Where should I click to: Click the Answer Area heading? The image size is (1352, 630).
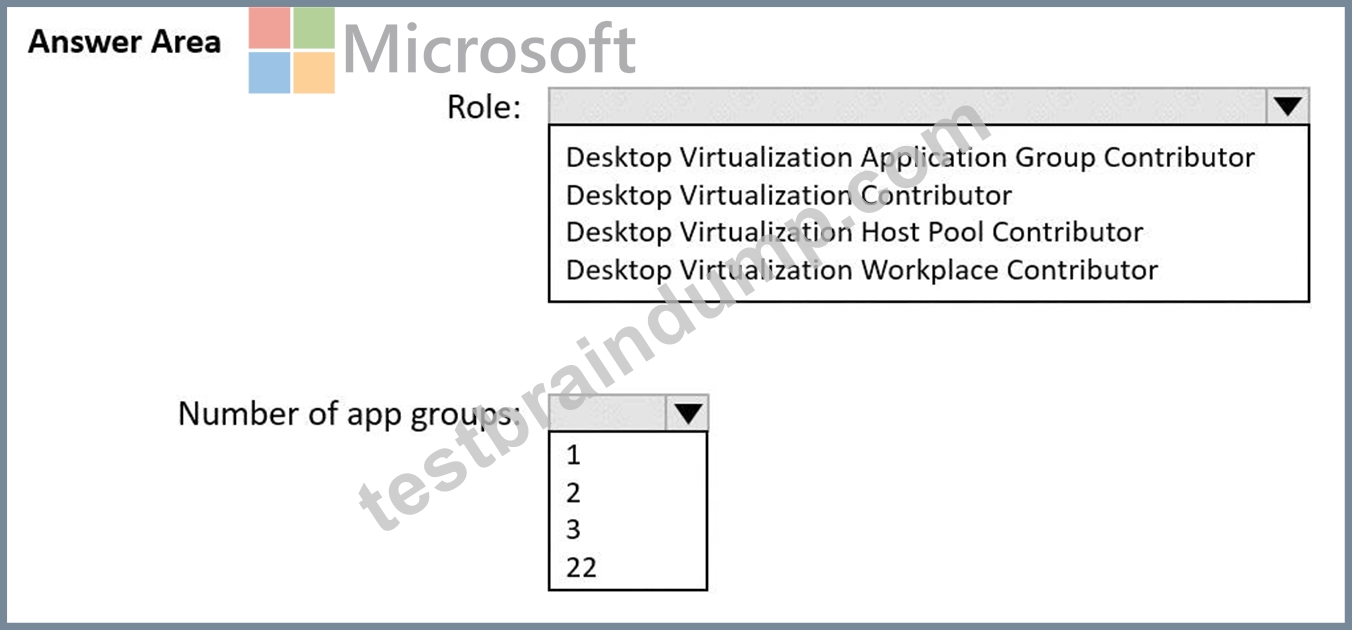[x=125, y=42]
